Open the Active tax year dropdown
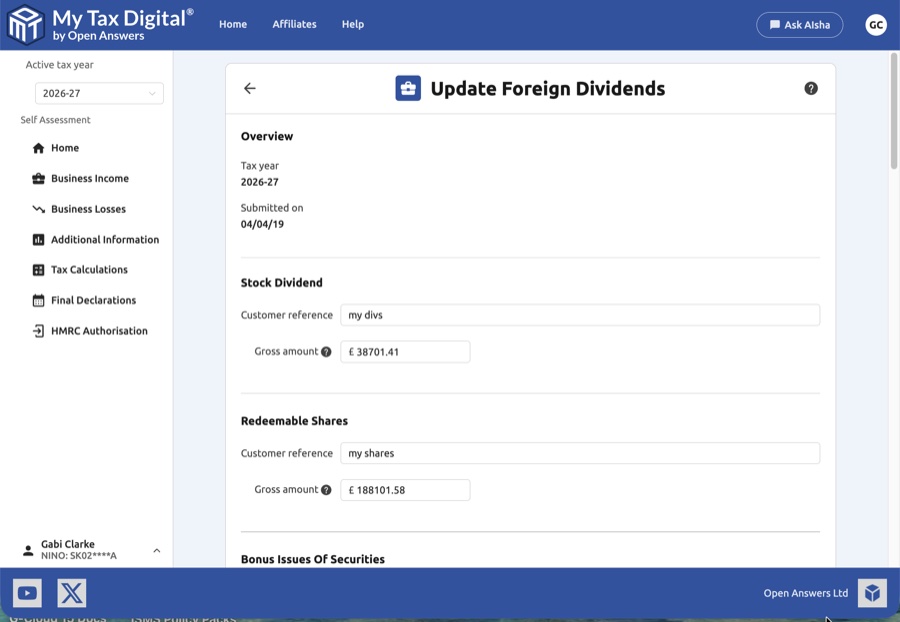The image size is (900, 622). (x=98, y=92)
